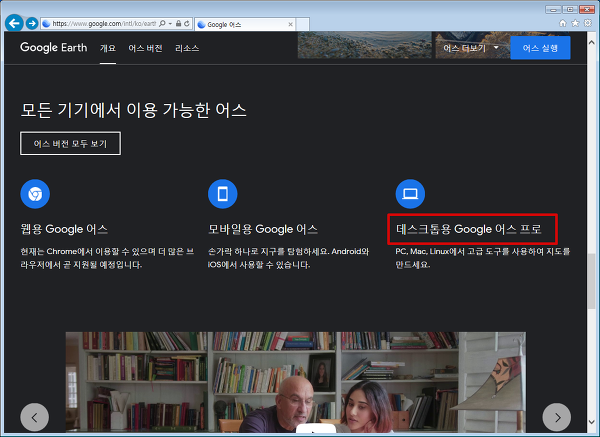The height and width of the screenshot is (437, 600).
Task: Click the Google Earth logo
Action: point(54,47)
